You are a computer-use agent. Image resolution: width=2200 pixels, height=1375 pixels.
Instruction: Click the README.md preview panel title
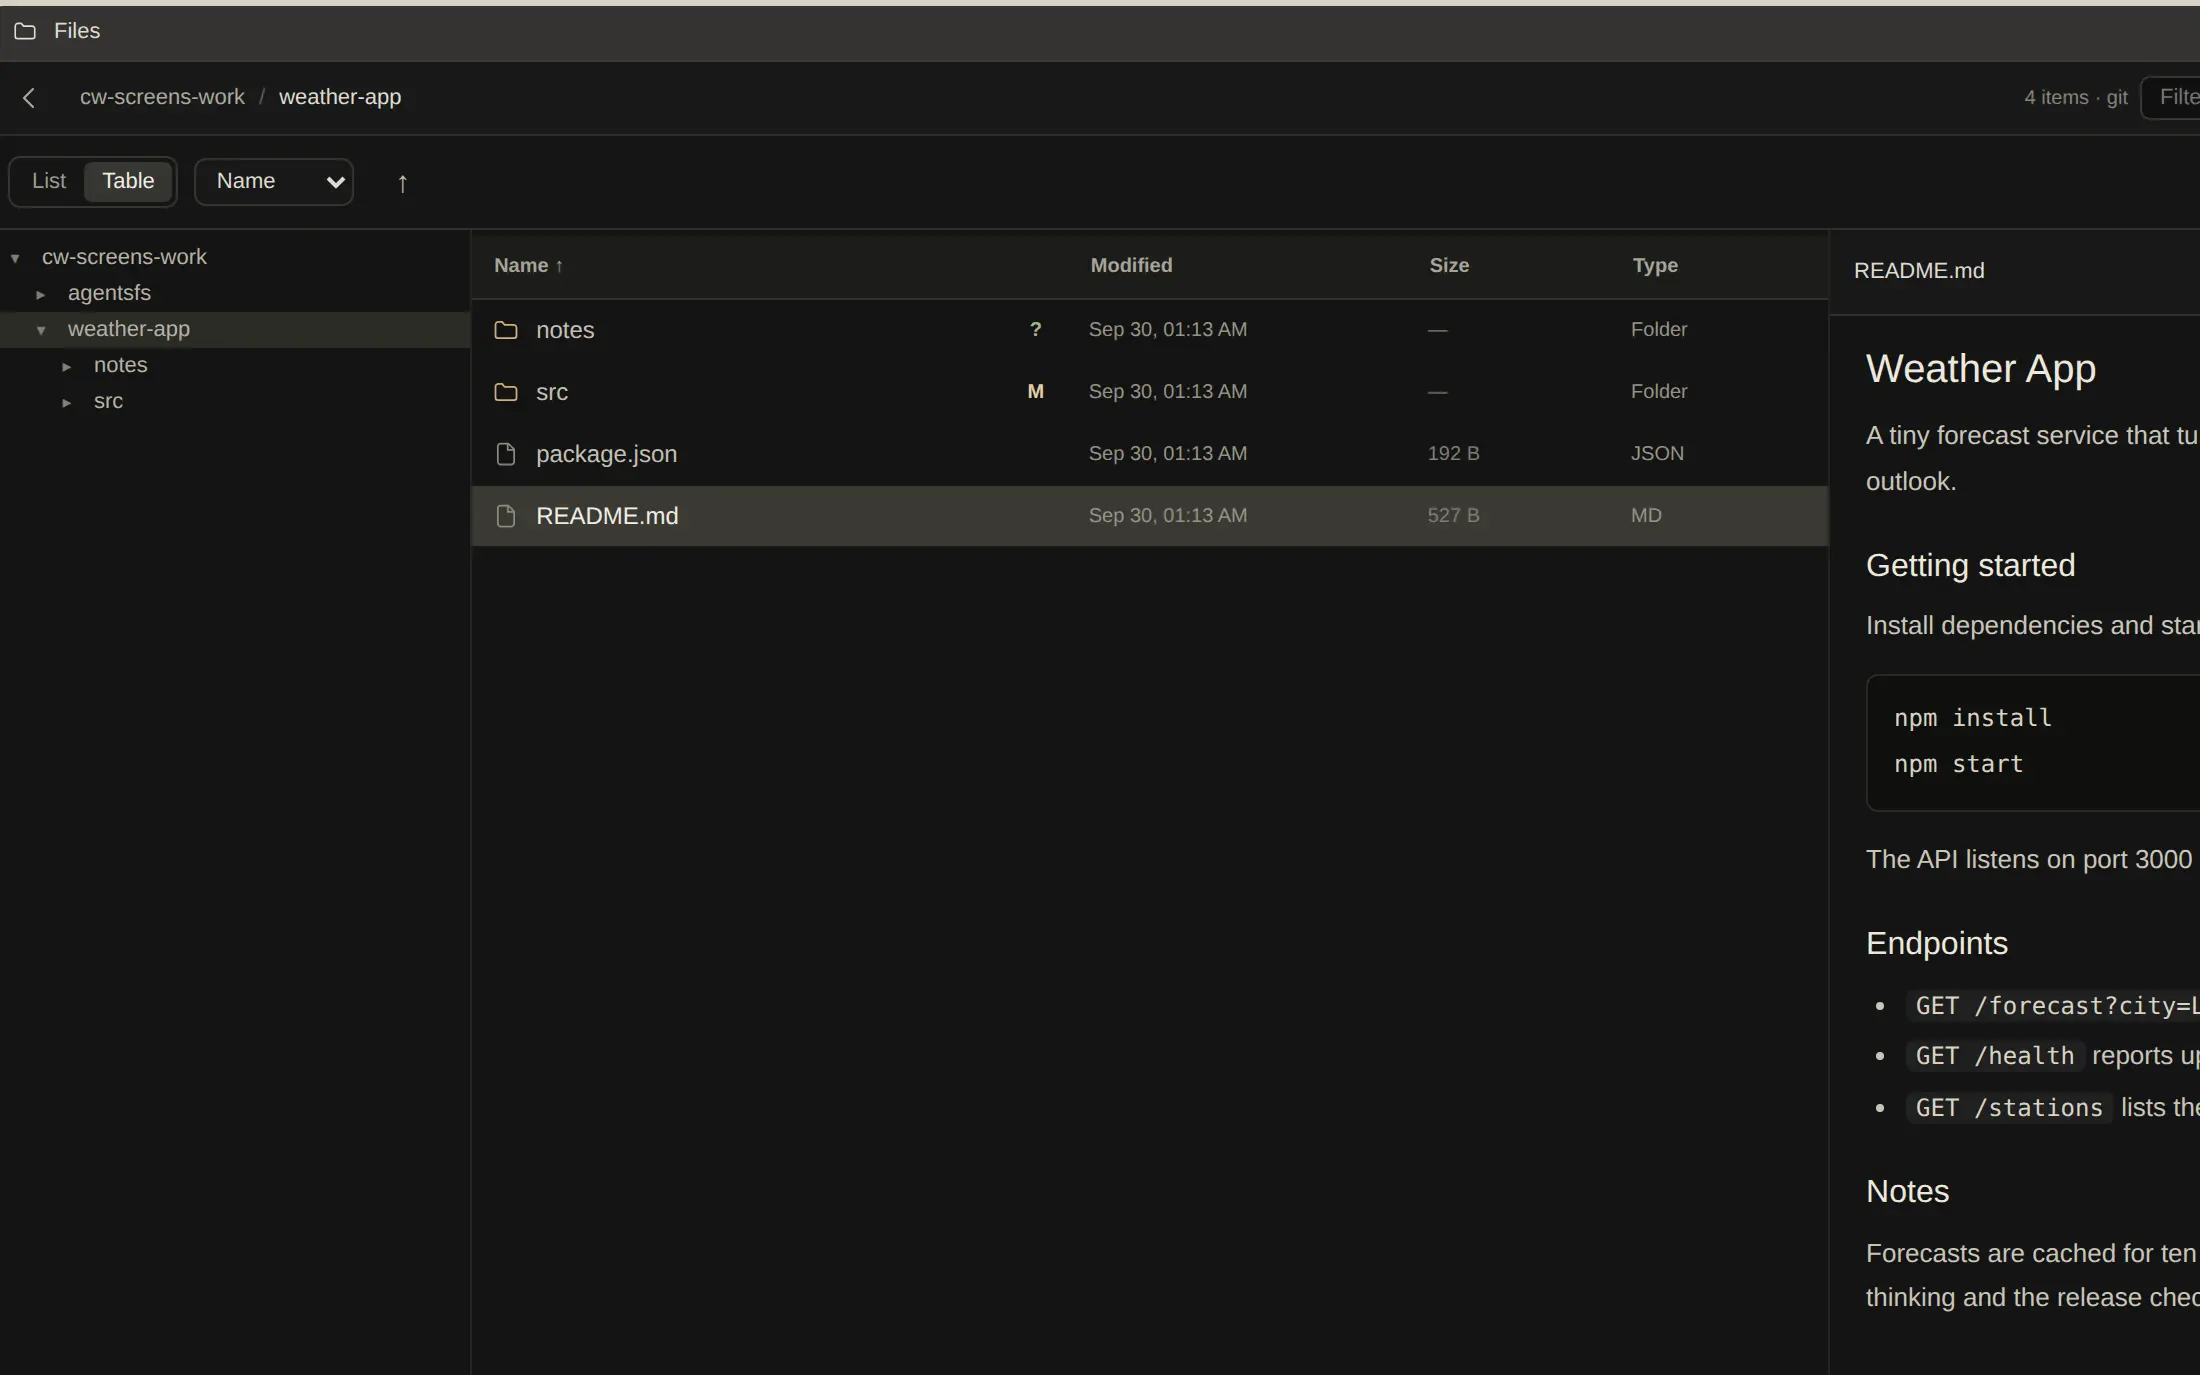tap(1919, 271)
